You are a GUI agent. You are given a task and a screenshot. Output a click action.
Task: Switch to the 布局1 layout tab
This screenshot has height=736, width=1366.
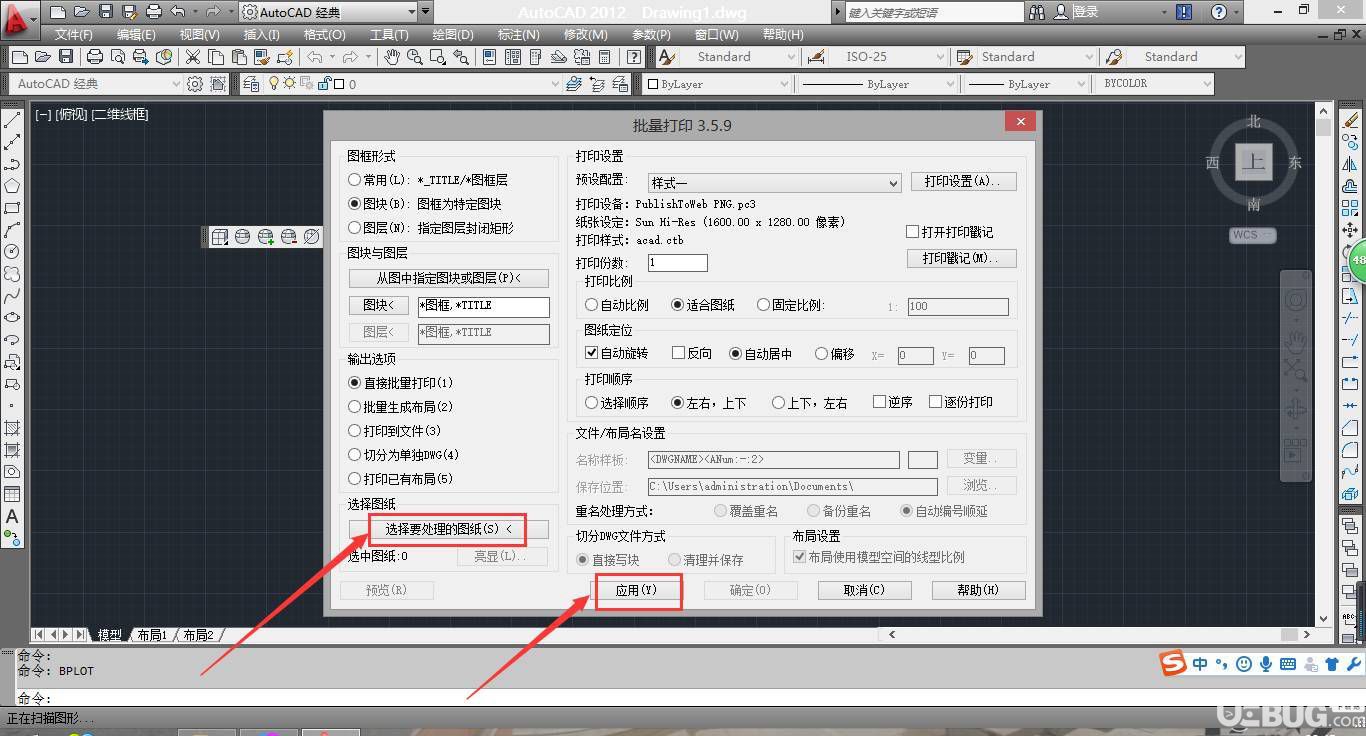(151, 635)
